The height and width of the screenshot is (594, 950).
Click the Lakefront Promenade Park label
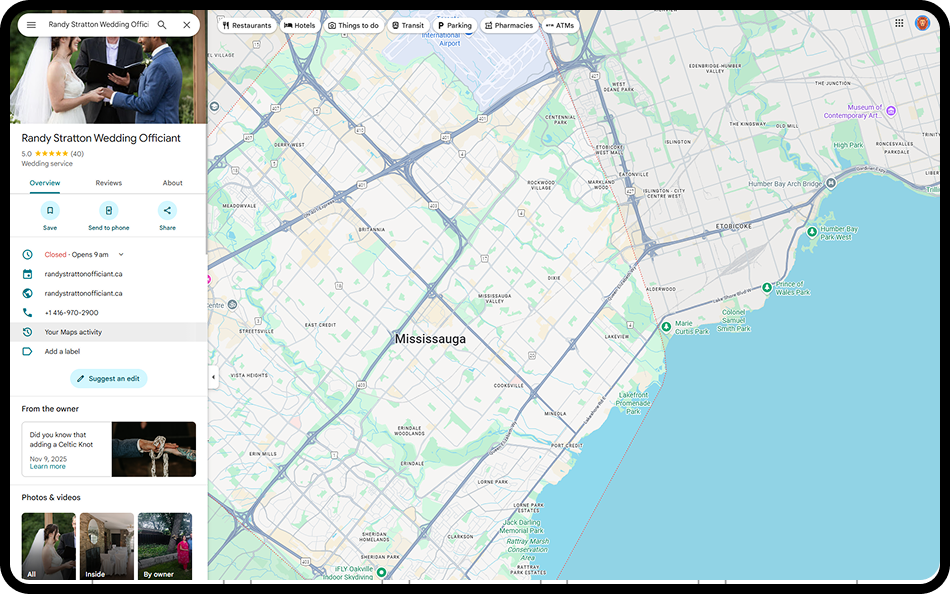tap(633, 403)
